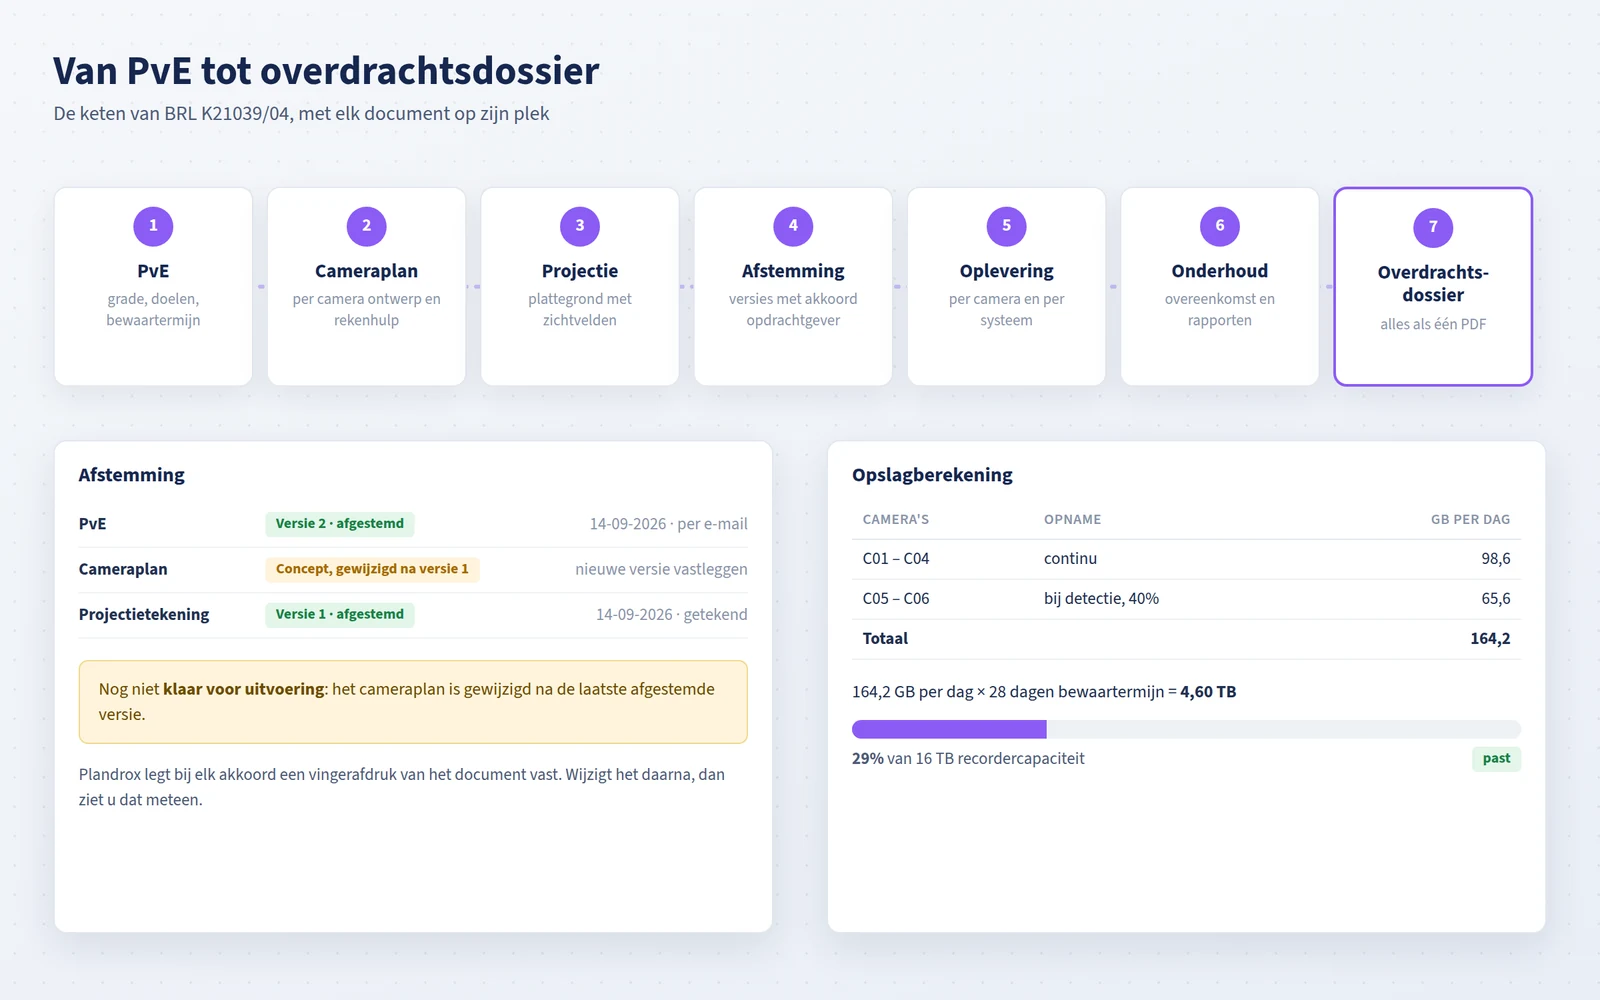Click the step 2 badge on Cameraplan

[x=366, y=226]
